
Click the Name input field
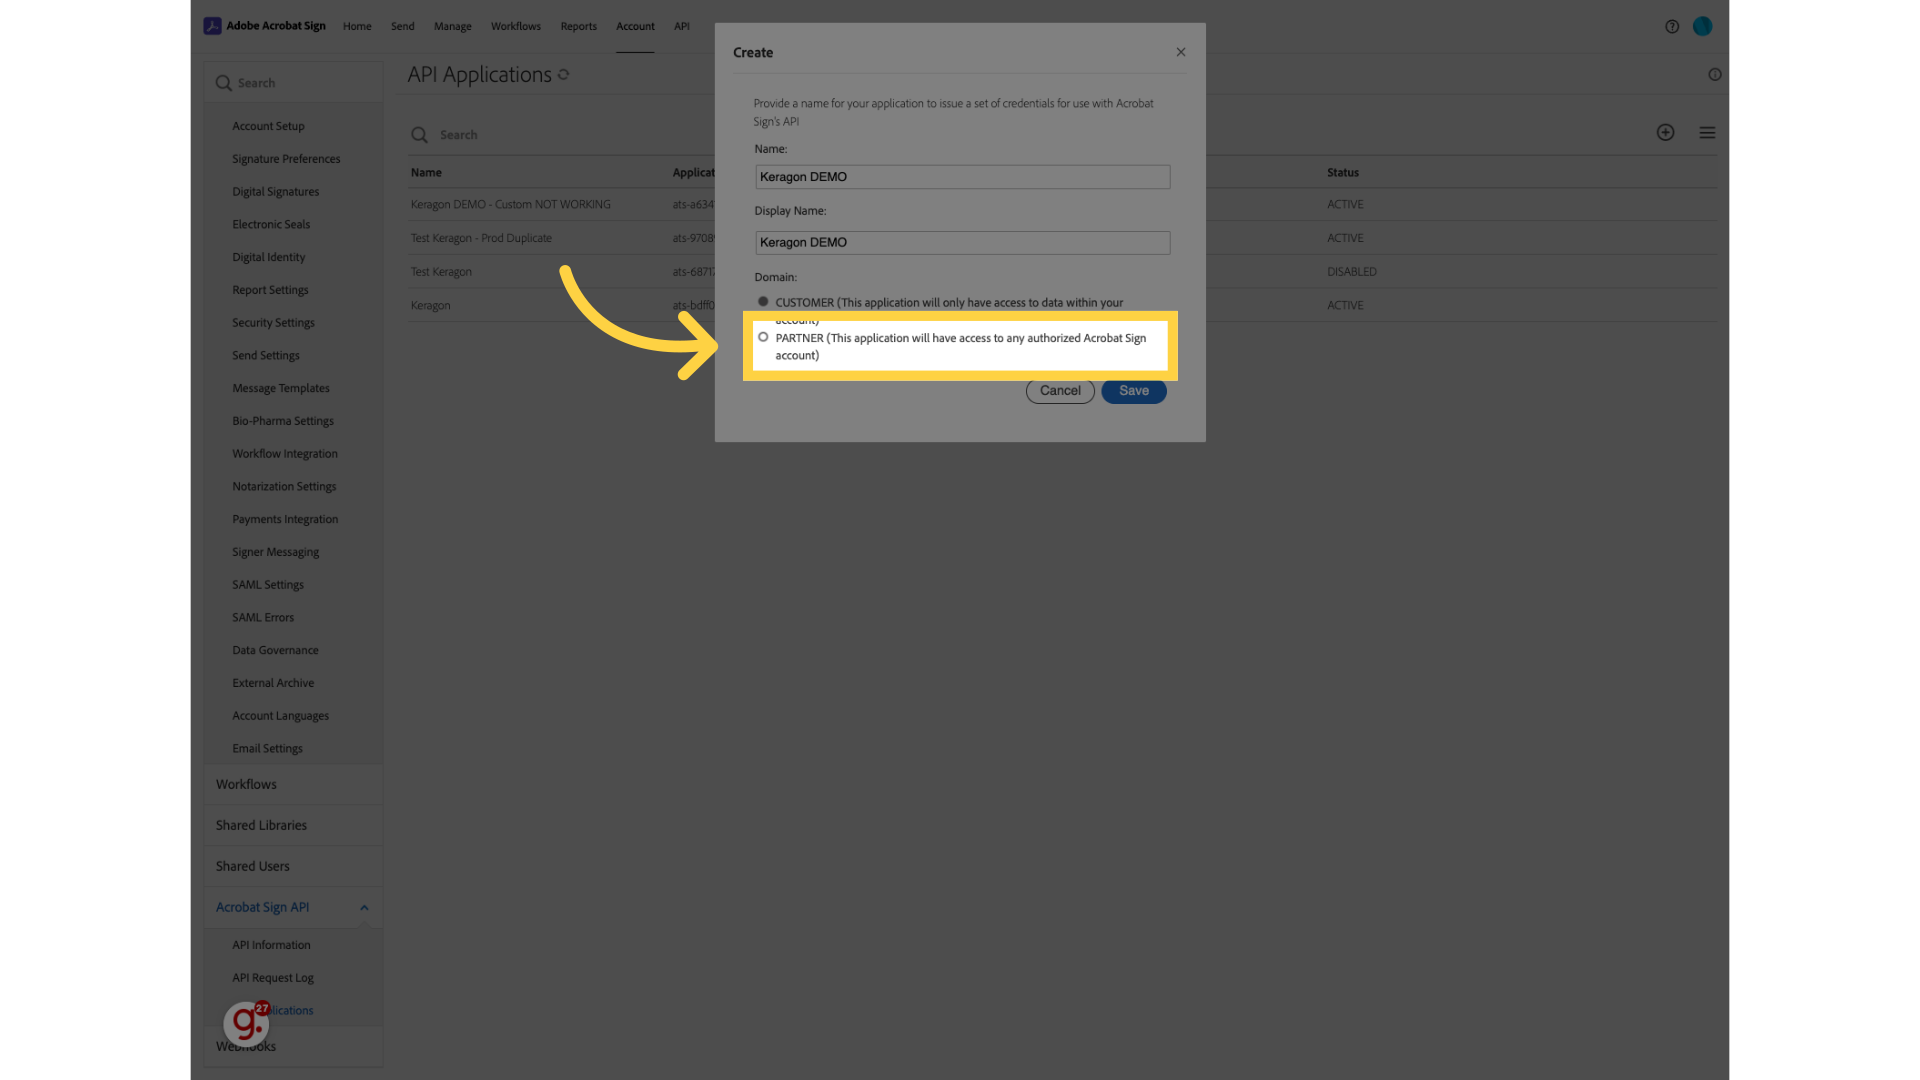pyautogui.click(x=963, y=177)
